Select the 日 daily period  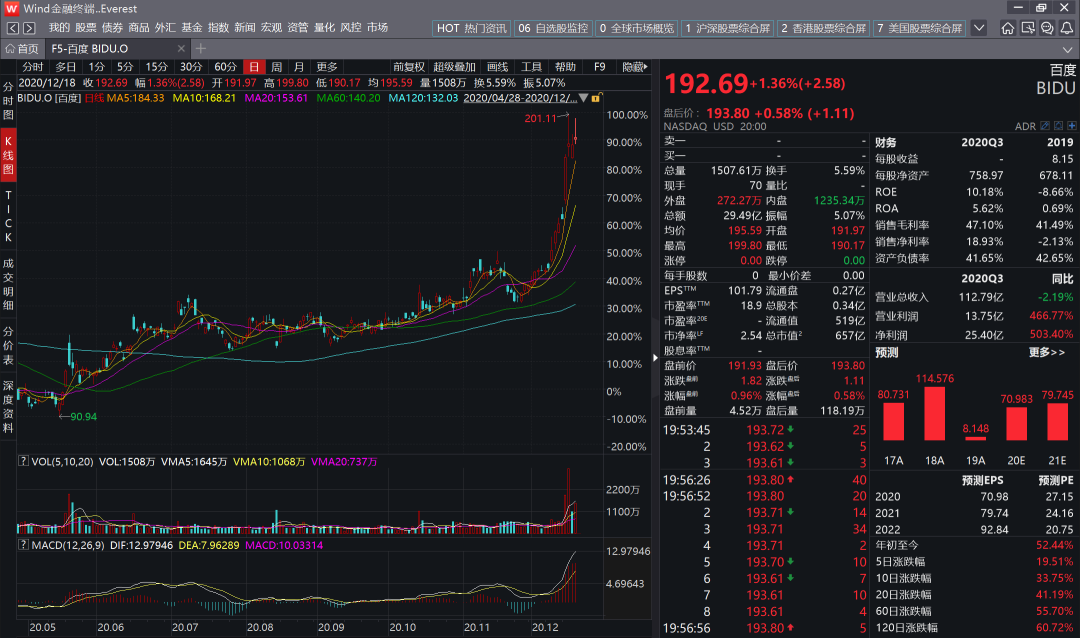tap(254, 67)
